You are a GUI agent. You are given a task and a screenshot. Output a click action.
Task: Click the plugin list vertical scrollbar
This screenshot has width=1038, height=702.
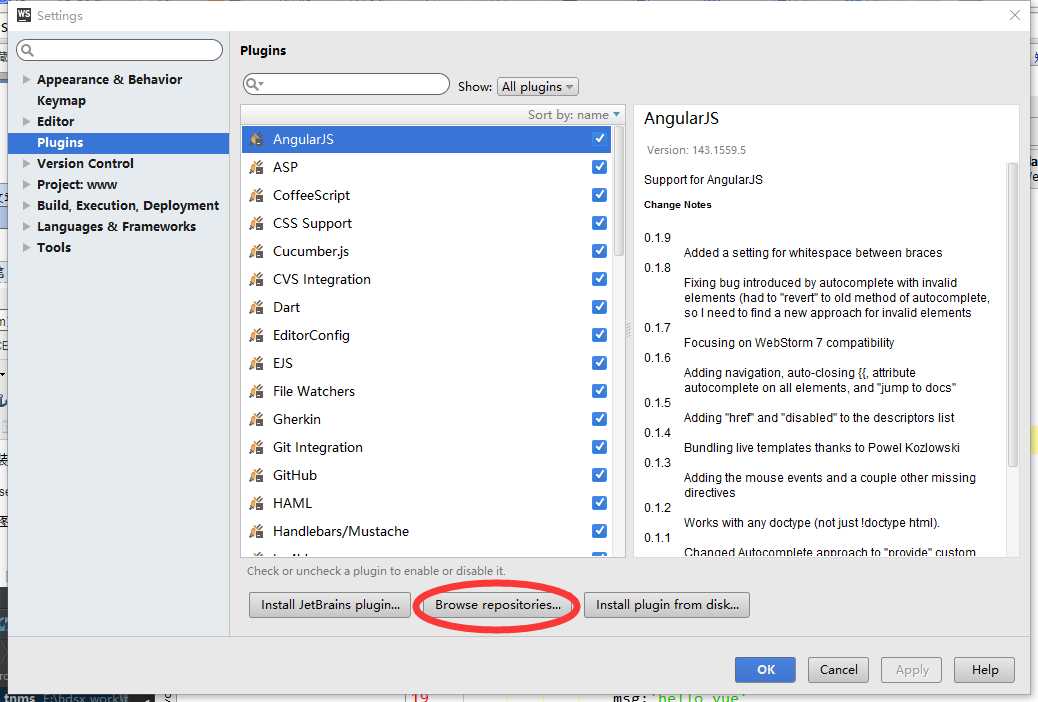pyautogui.click(x=619, y=192)
